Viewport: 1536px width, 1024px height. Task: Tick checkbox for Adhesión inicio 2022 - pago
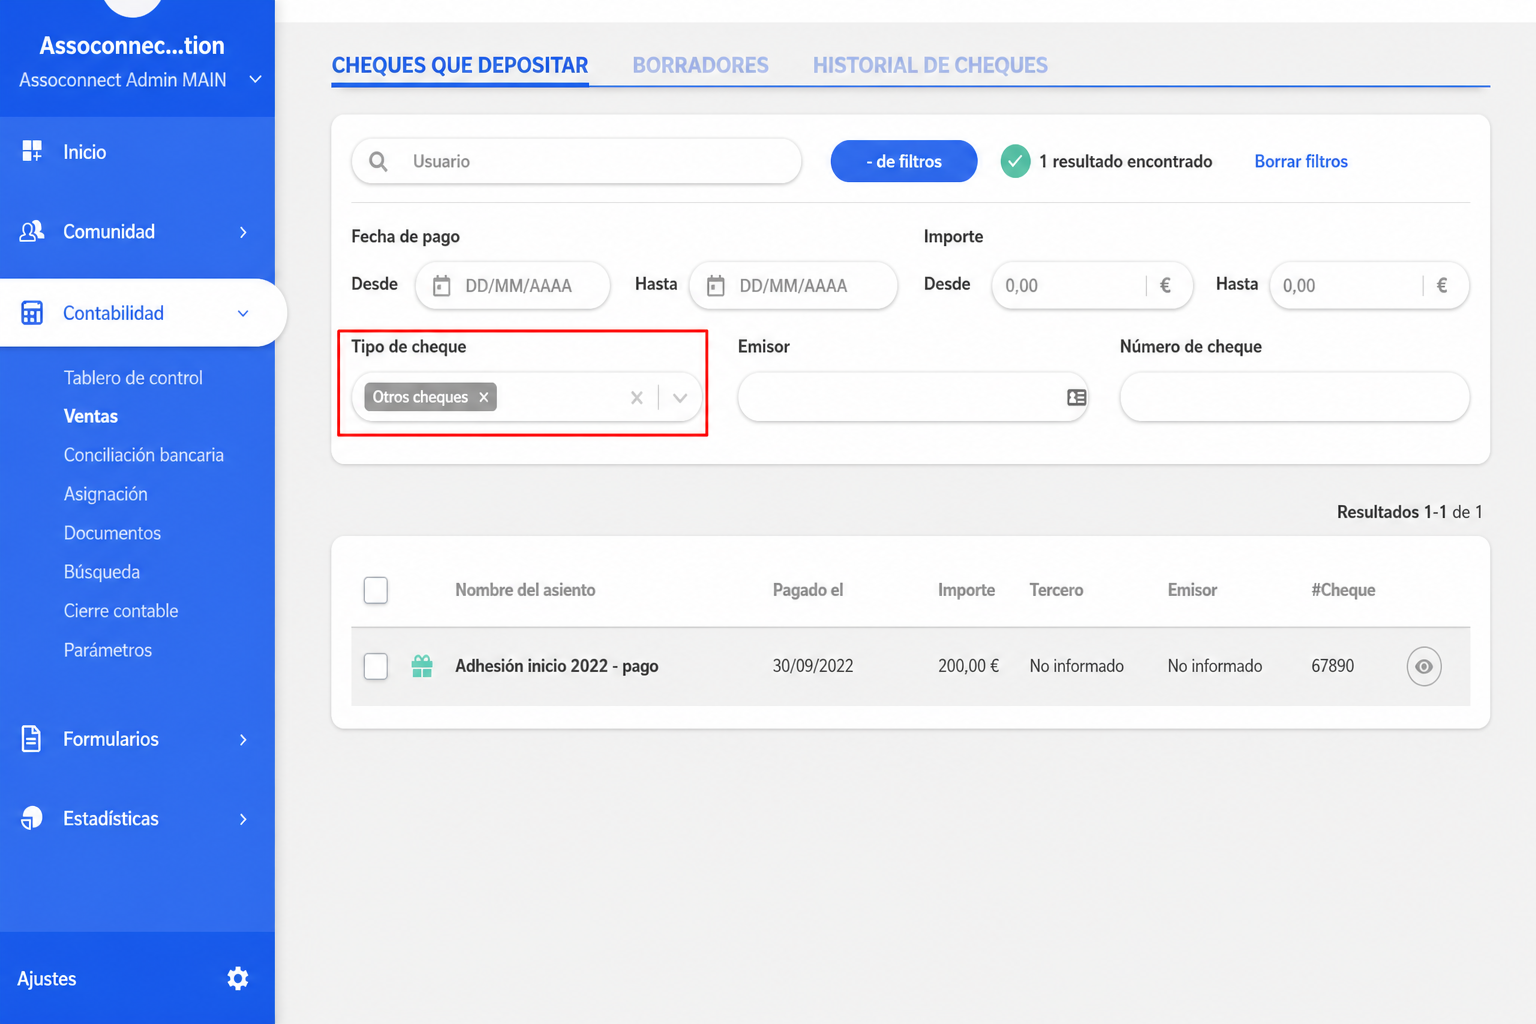[376, 666]
